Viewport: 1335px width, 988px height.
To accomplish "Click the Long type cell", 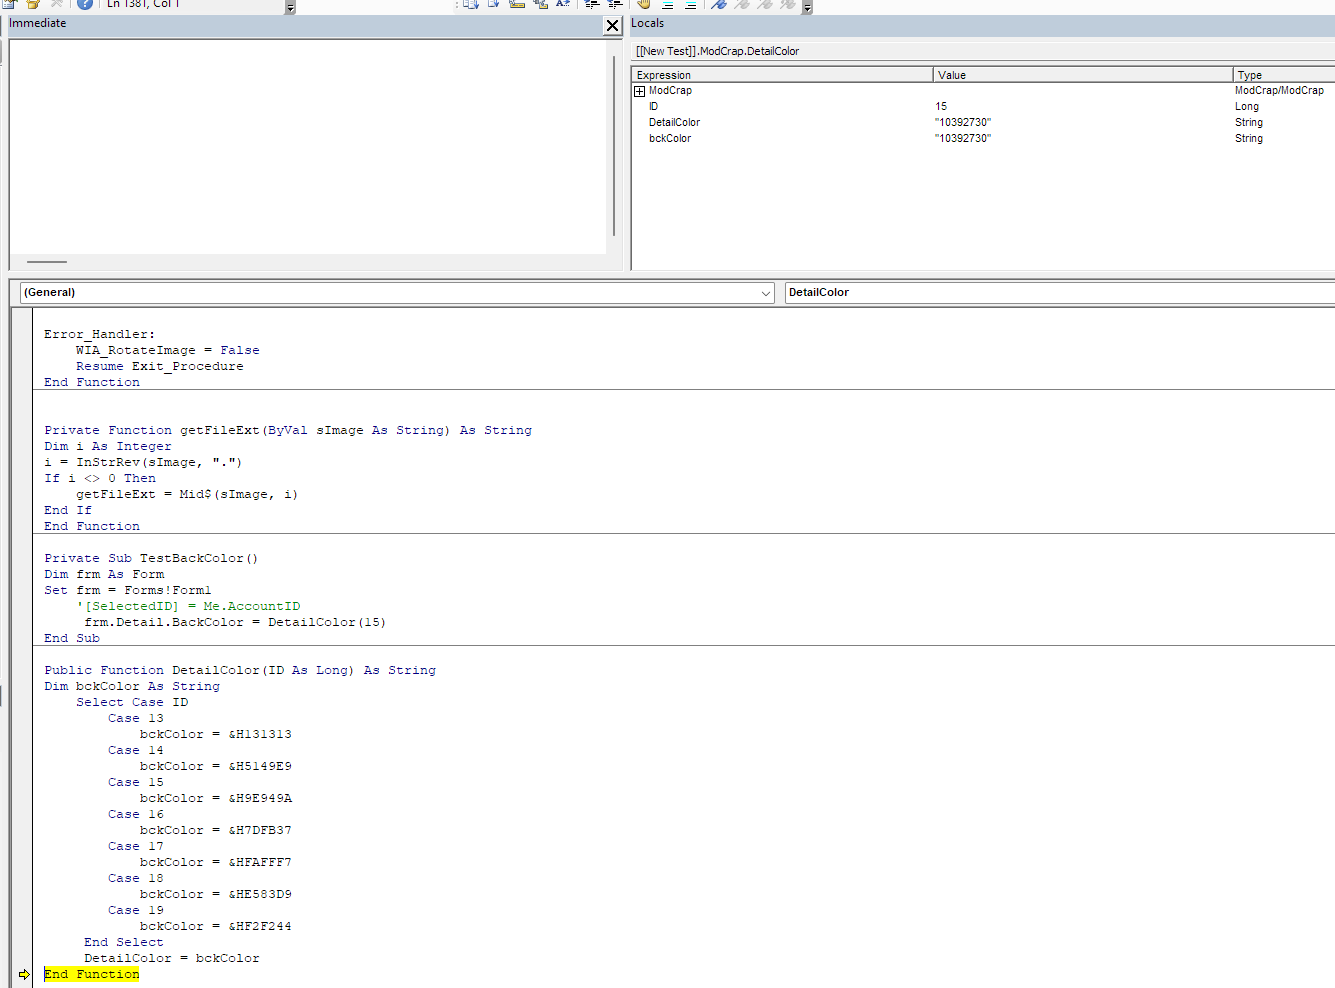I will click(1247, 107).
